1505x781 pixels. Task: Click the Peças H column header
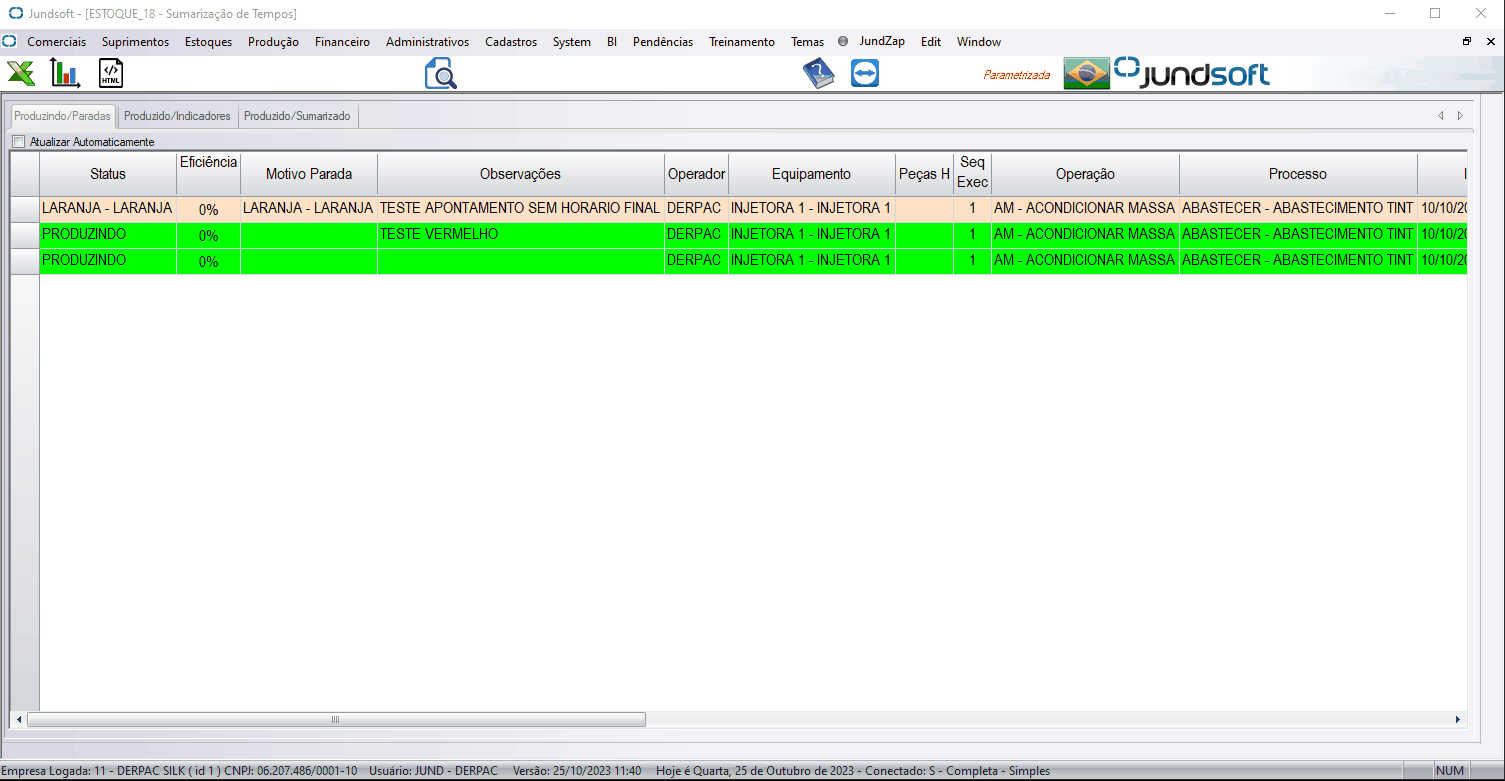pos(924,174)
